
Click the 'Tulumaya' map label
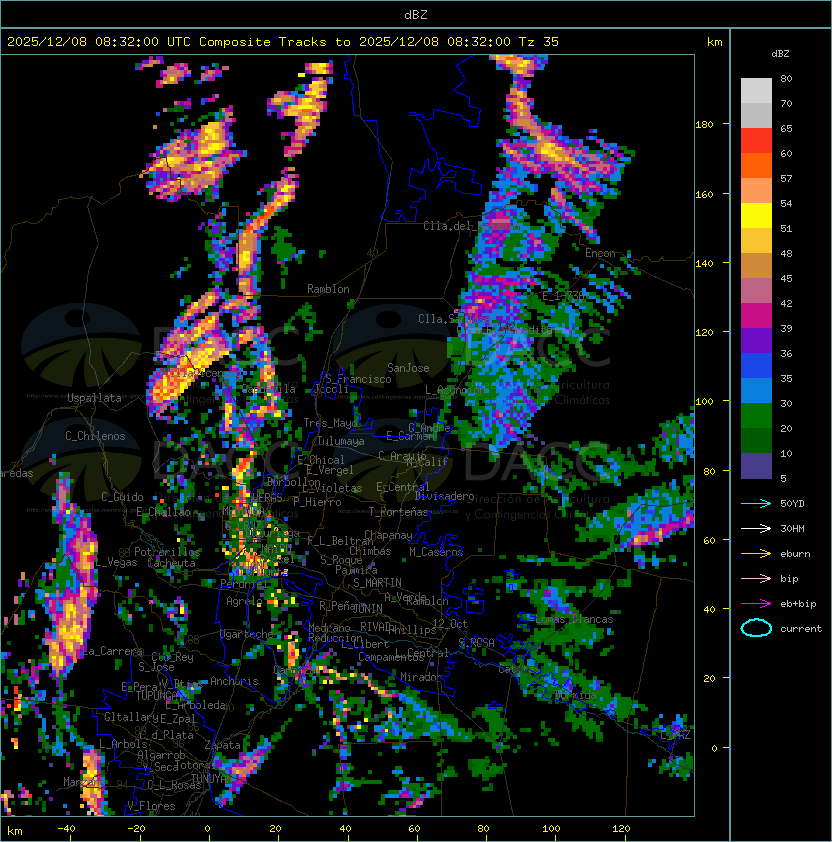click(341, 441)
